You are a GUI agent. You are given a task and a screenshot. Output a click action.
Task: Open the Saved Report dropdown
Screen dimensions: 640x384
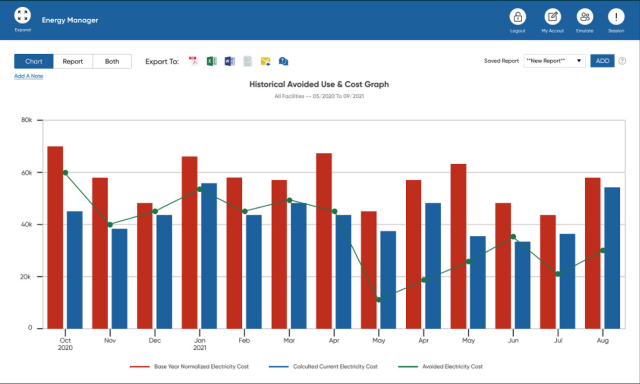point(554,61)
